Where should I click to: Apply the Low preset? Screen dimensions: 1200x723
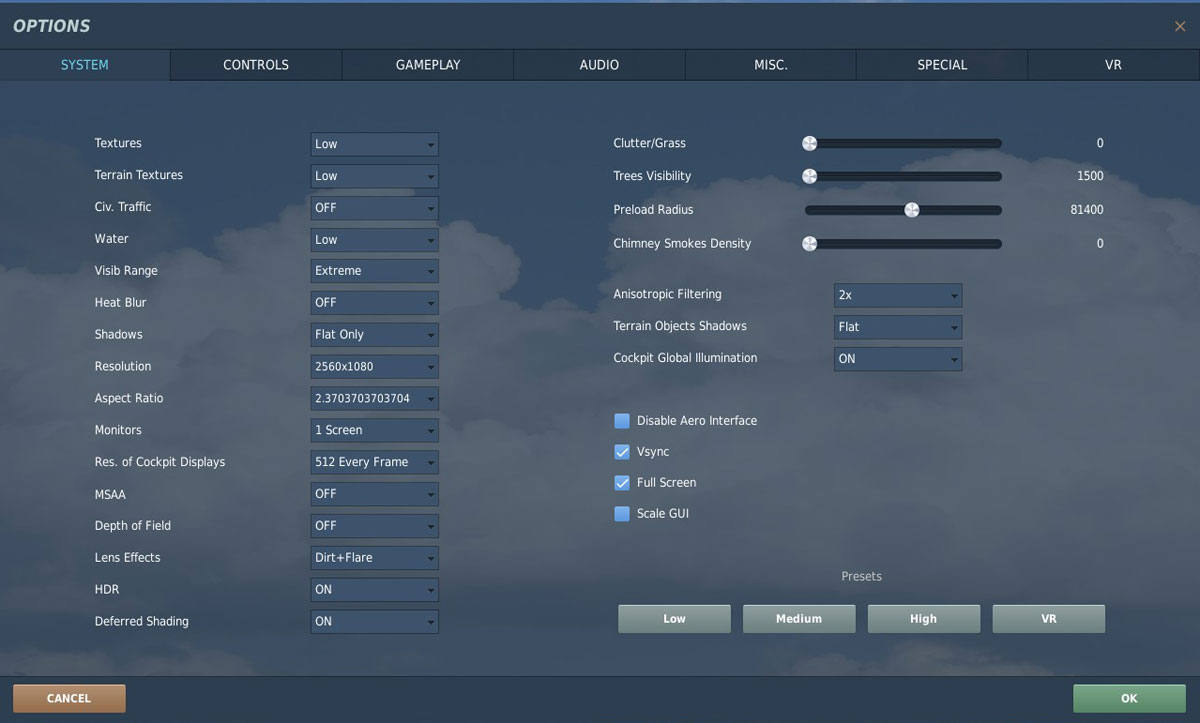[x=674, y=619]
